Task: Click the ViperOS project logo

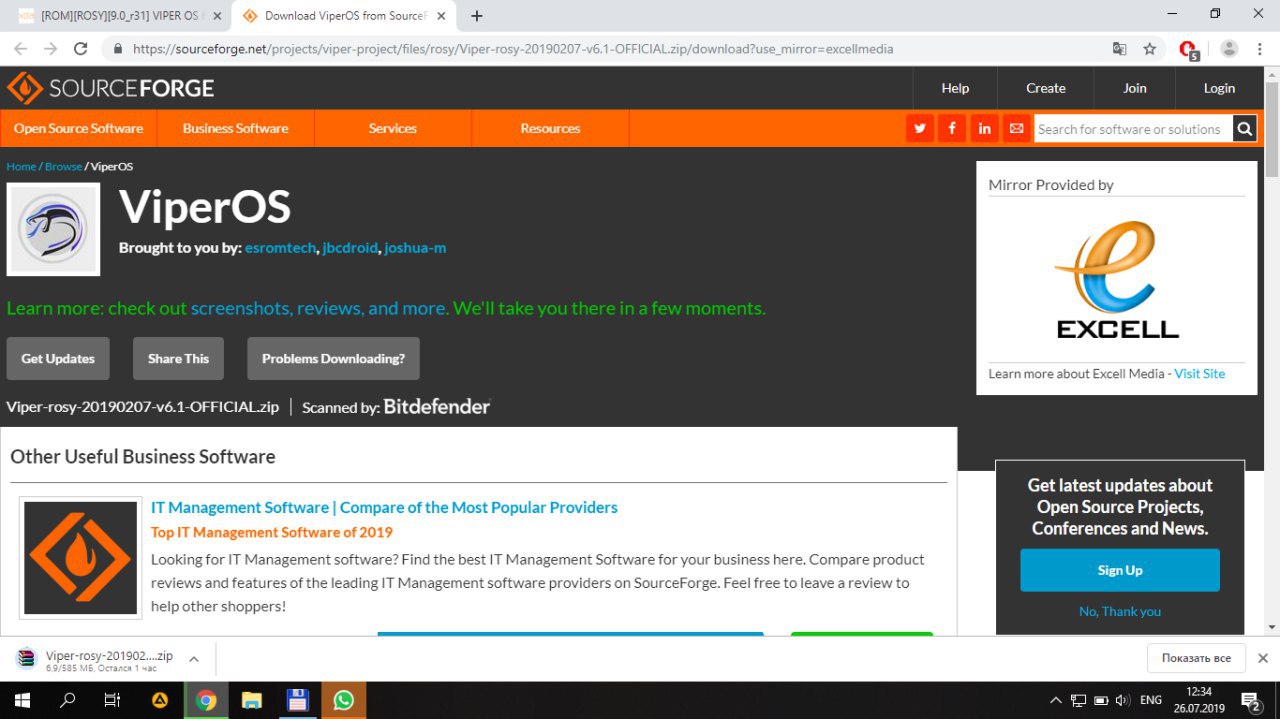Action: [53, 229]
